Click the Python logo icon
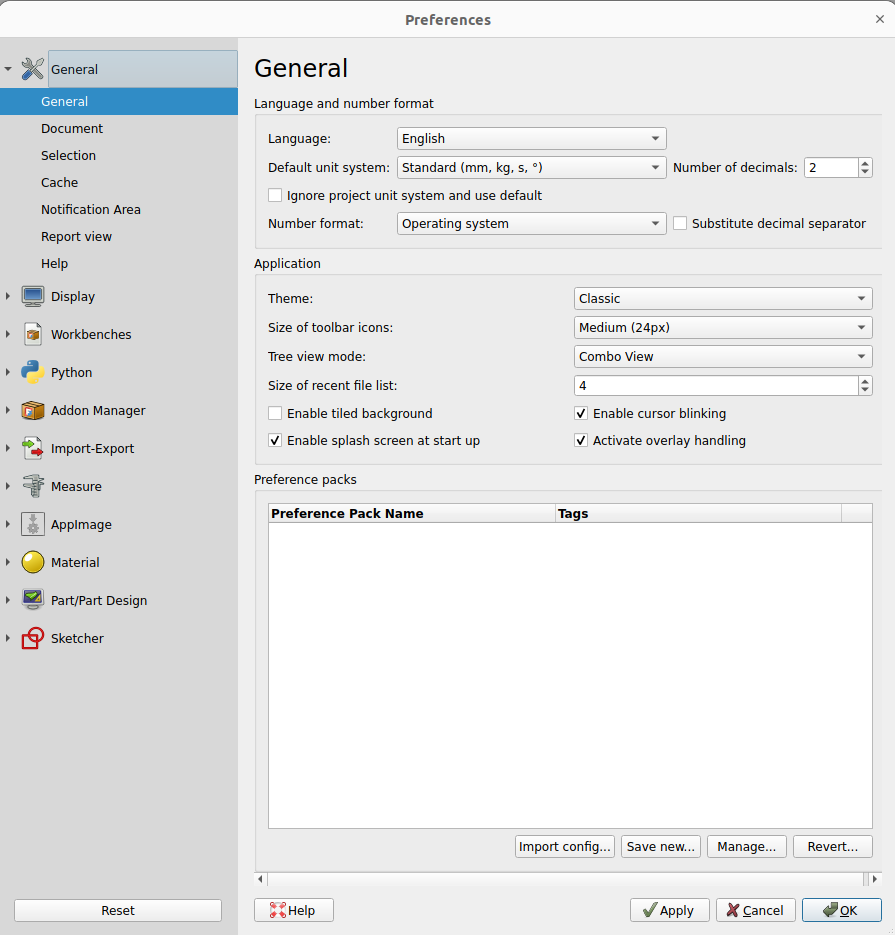 coord(32,372)
